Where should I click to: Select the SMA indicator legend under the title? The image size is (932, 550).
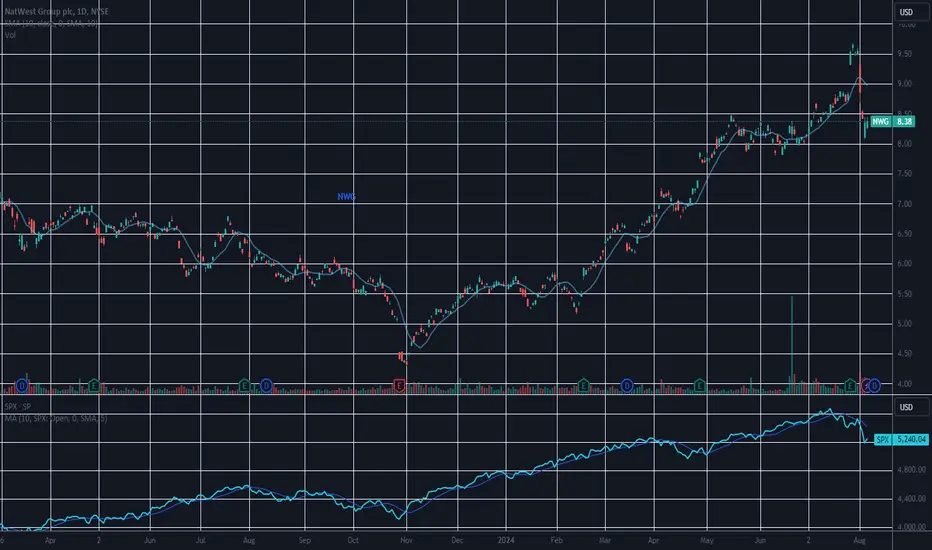[51, 23]
